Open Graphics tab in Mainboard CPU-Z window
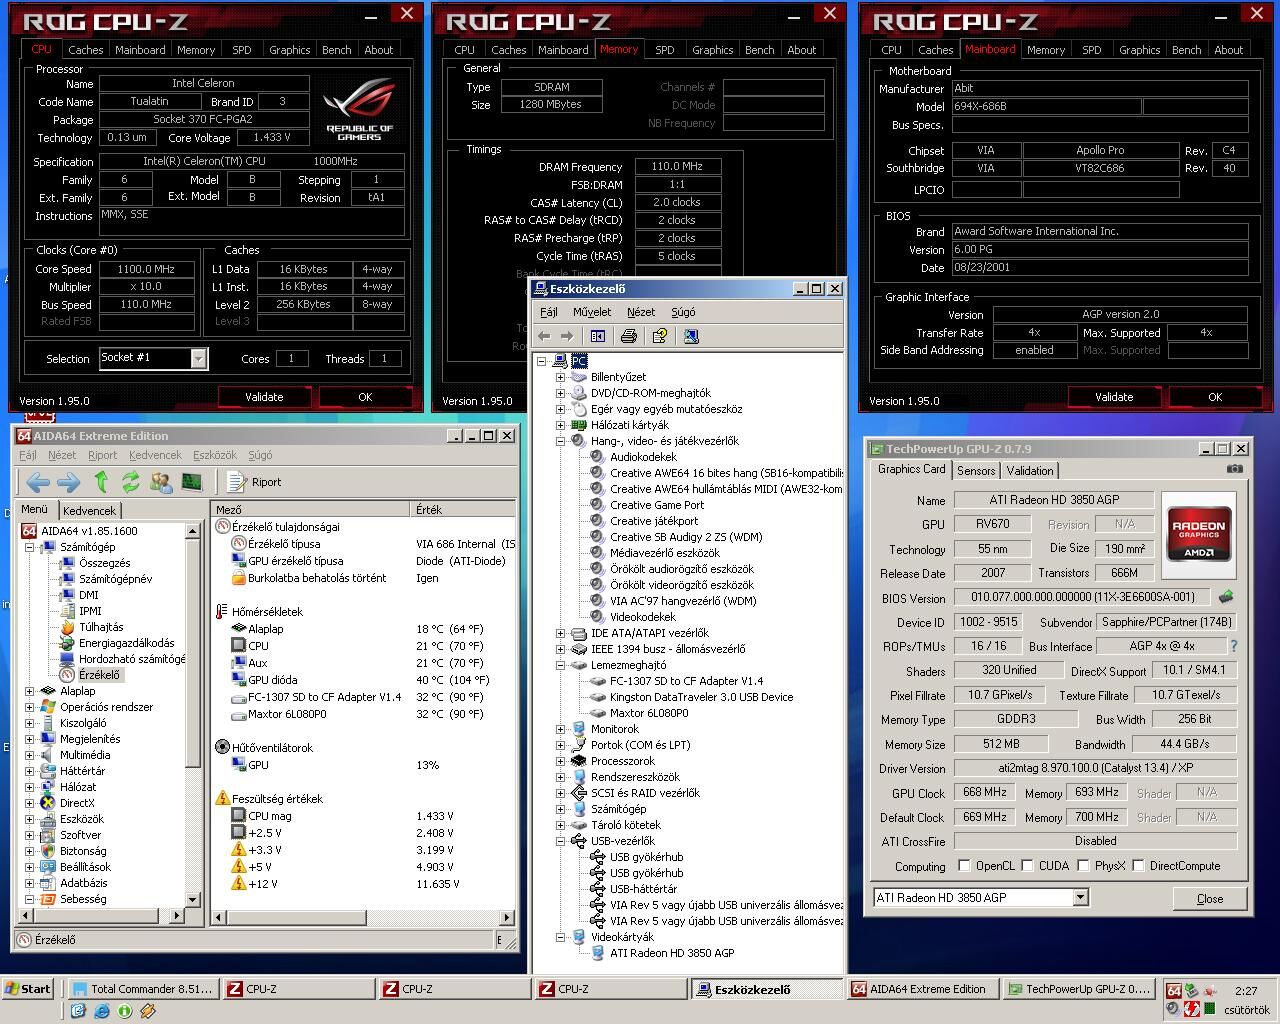1280x1024 pixels. click(1139, 50)
